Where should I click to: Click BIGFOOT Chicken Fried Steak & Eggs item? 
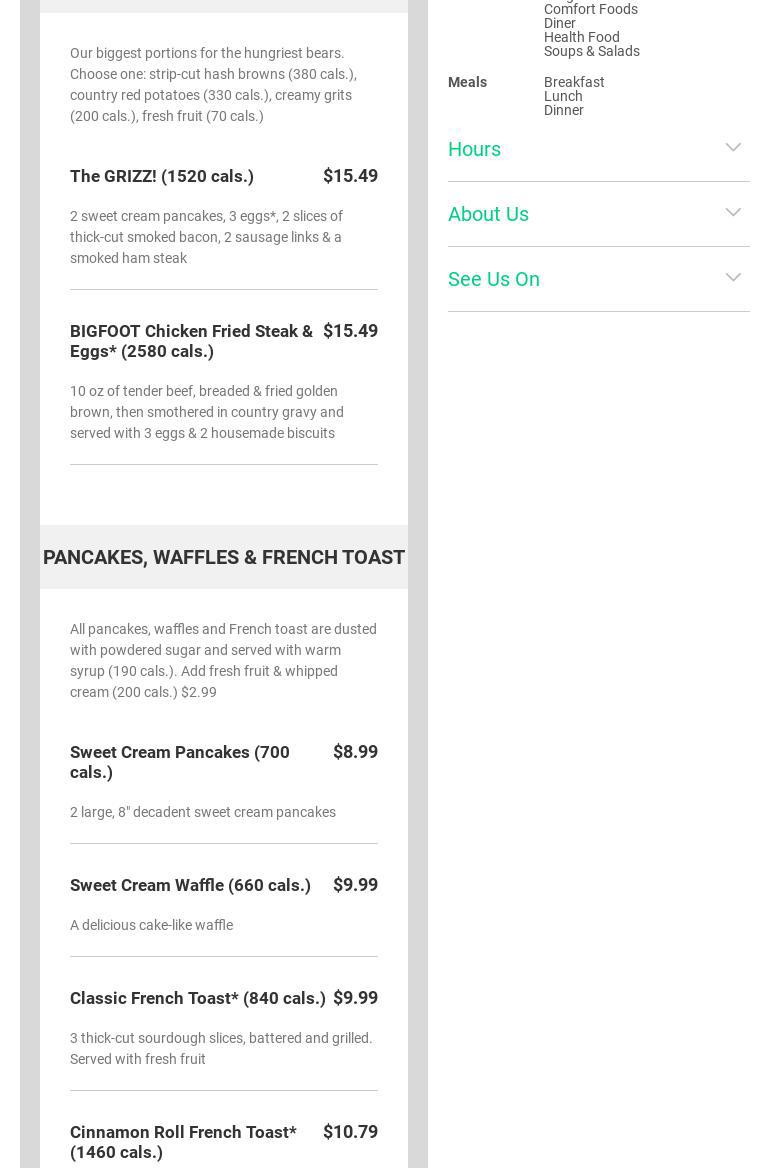click(x=191, y=341)
